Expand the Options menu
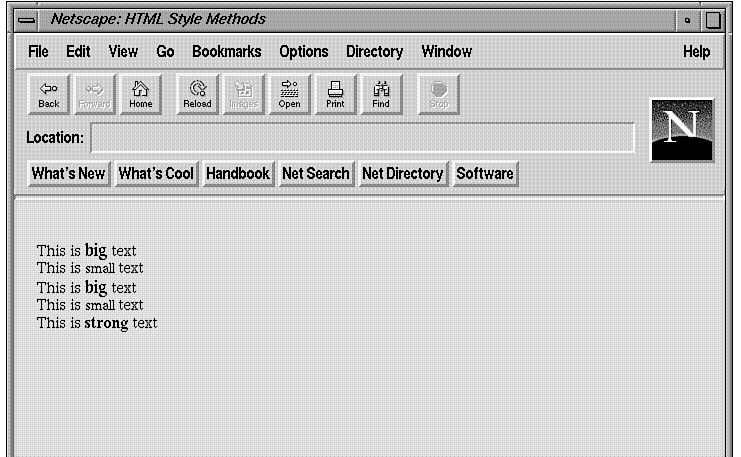This screenshot has width=741, height=457. [303, 52]
